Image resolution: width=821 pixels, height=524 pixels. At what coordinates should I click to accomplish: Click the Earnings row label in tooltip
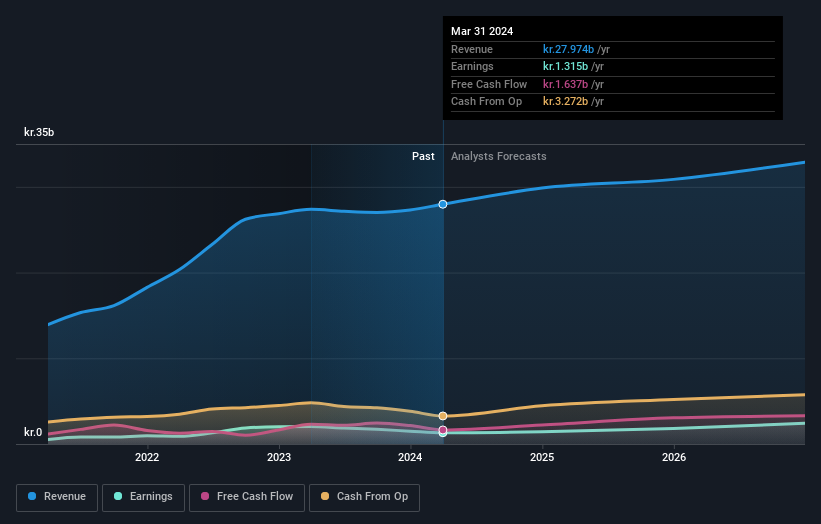click(472, 66)
